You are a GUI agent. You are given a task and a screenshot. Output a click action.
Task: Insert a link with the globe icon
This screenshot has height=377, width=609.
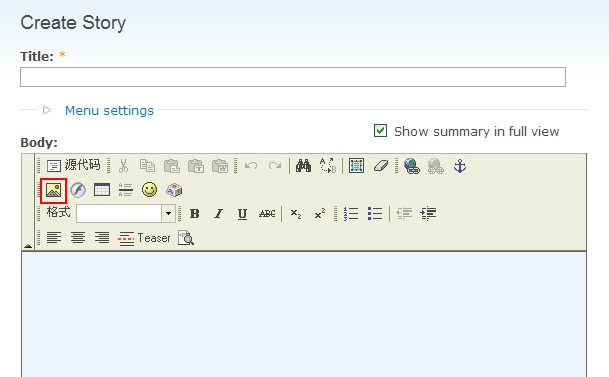(412, 166)
